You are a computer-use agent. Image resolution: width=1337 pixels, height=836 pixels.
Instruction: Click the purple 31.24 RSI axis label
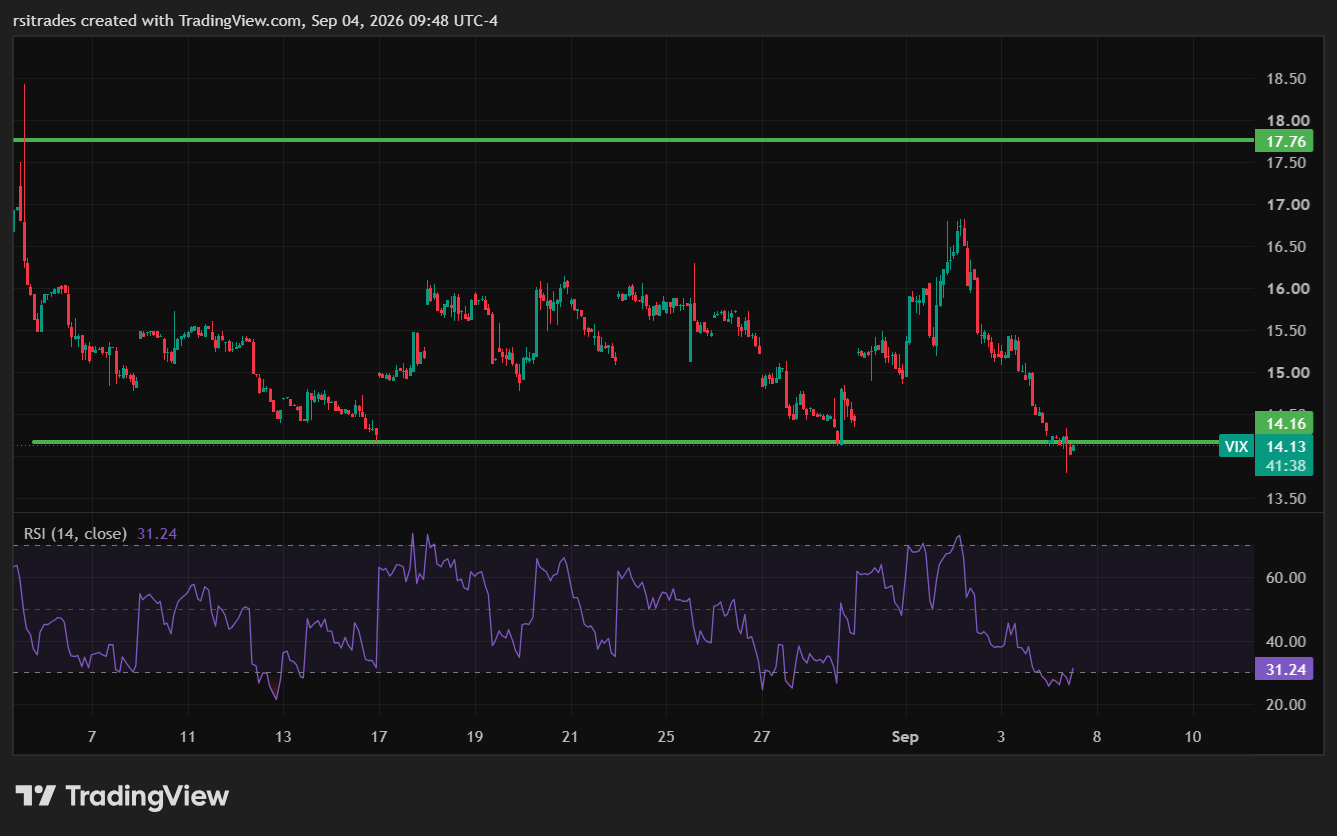pyautogui.click(x=1285, y=670)
